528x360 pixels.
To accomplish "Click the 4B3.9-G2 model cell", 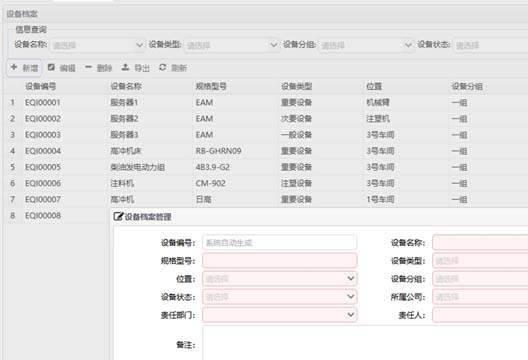I will click(212, 167).
